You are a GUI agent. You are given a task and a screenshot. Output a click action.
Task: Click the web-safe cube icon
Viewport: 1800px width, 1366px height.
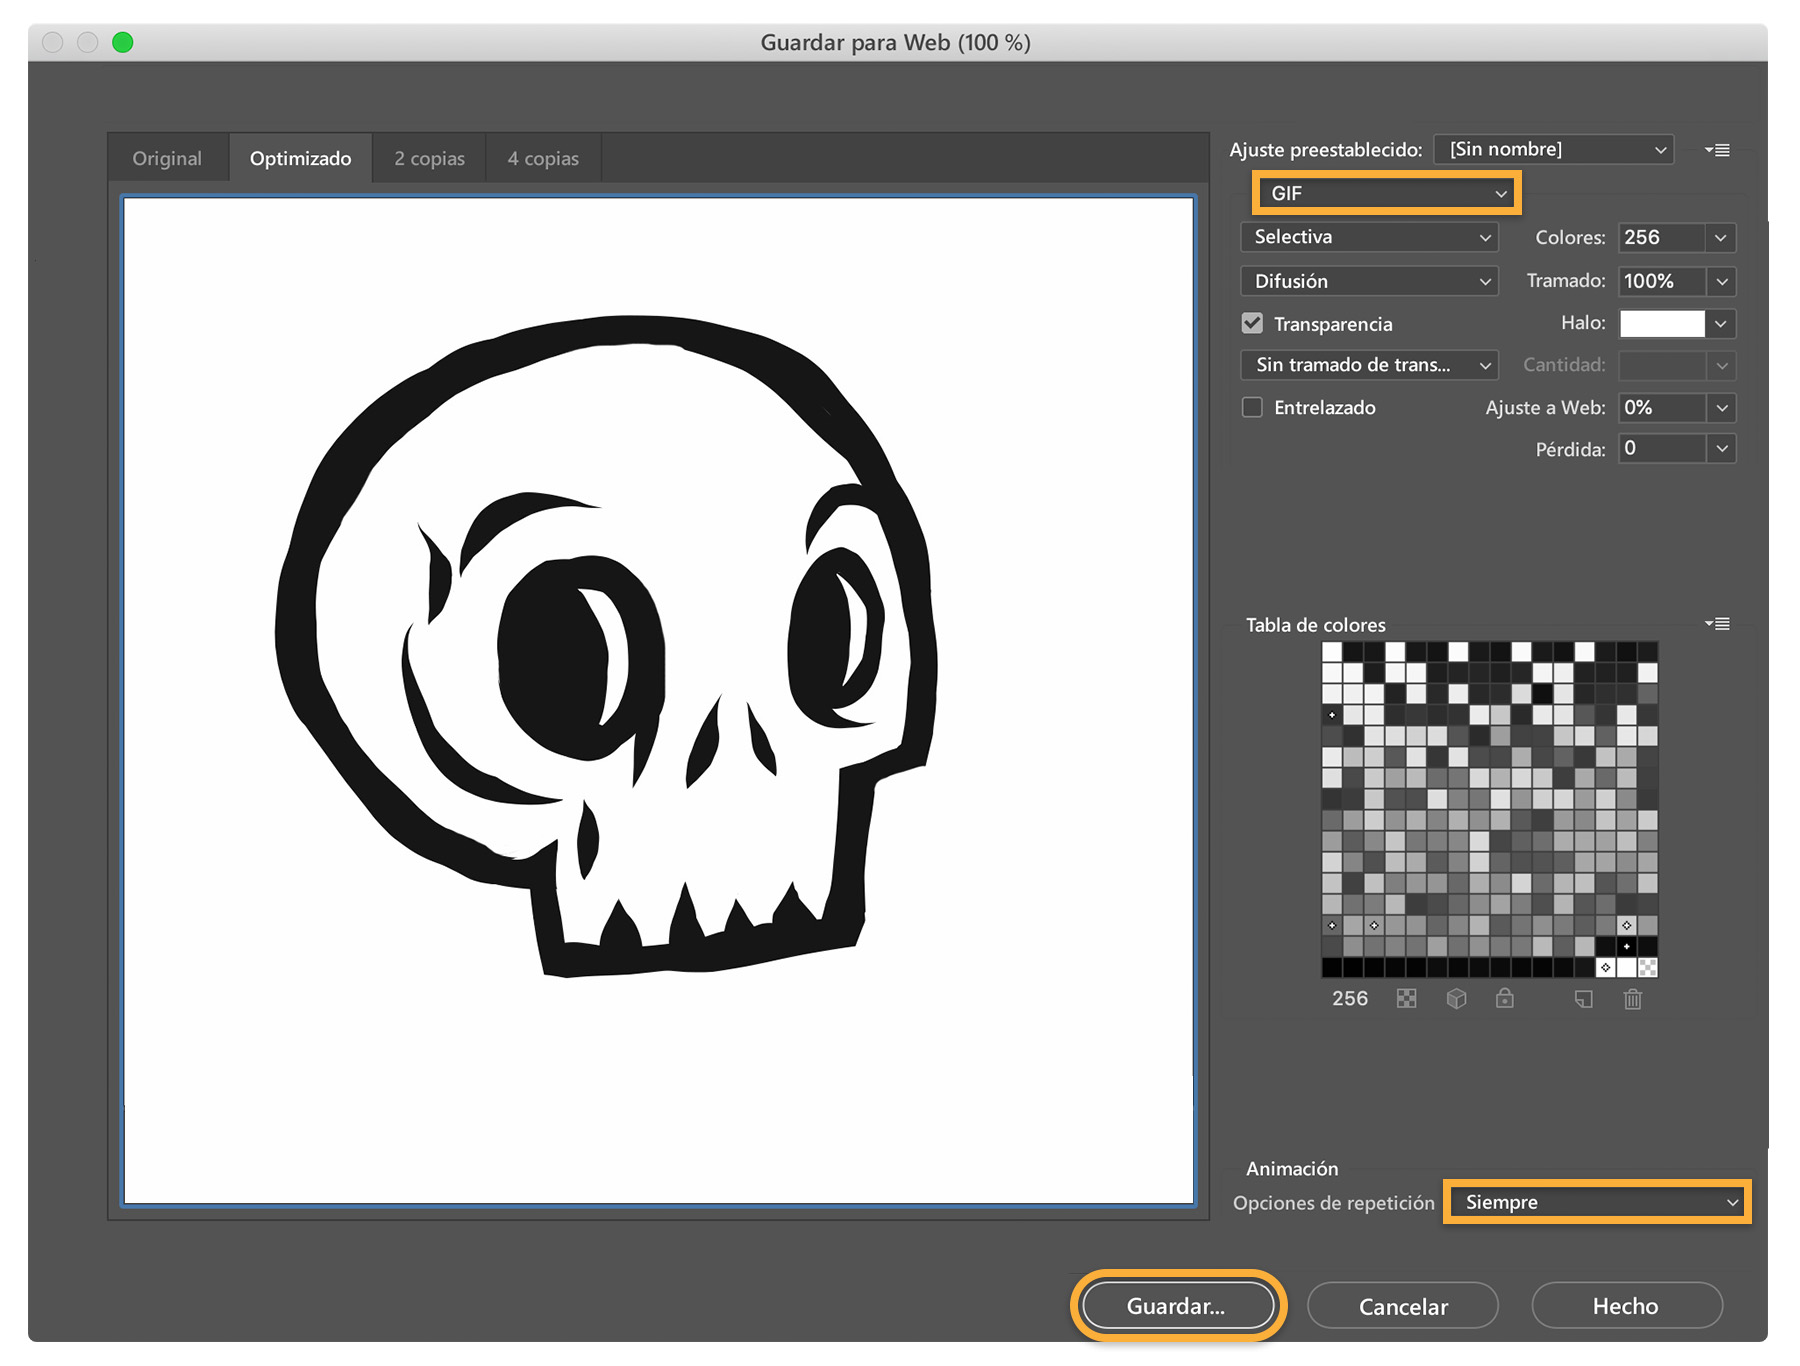pos(1456,998)
